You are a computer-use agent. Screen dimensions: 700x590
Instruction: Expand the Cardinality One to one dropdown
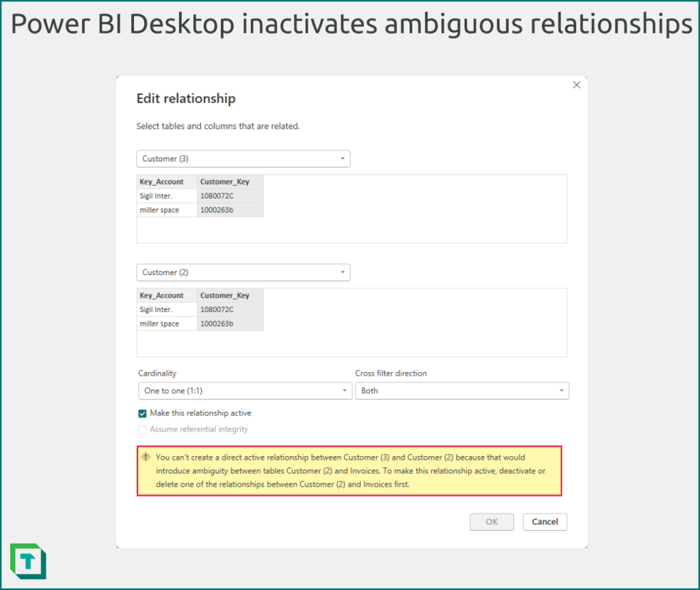(245, 391)
